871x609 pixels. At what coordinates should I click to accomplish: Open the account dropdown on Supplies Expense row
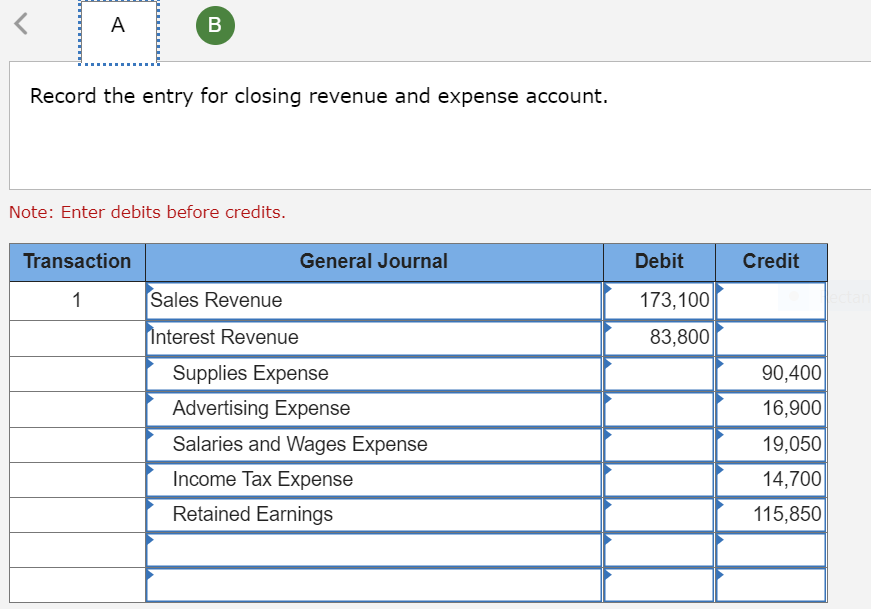click(x=151, y=366)
